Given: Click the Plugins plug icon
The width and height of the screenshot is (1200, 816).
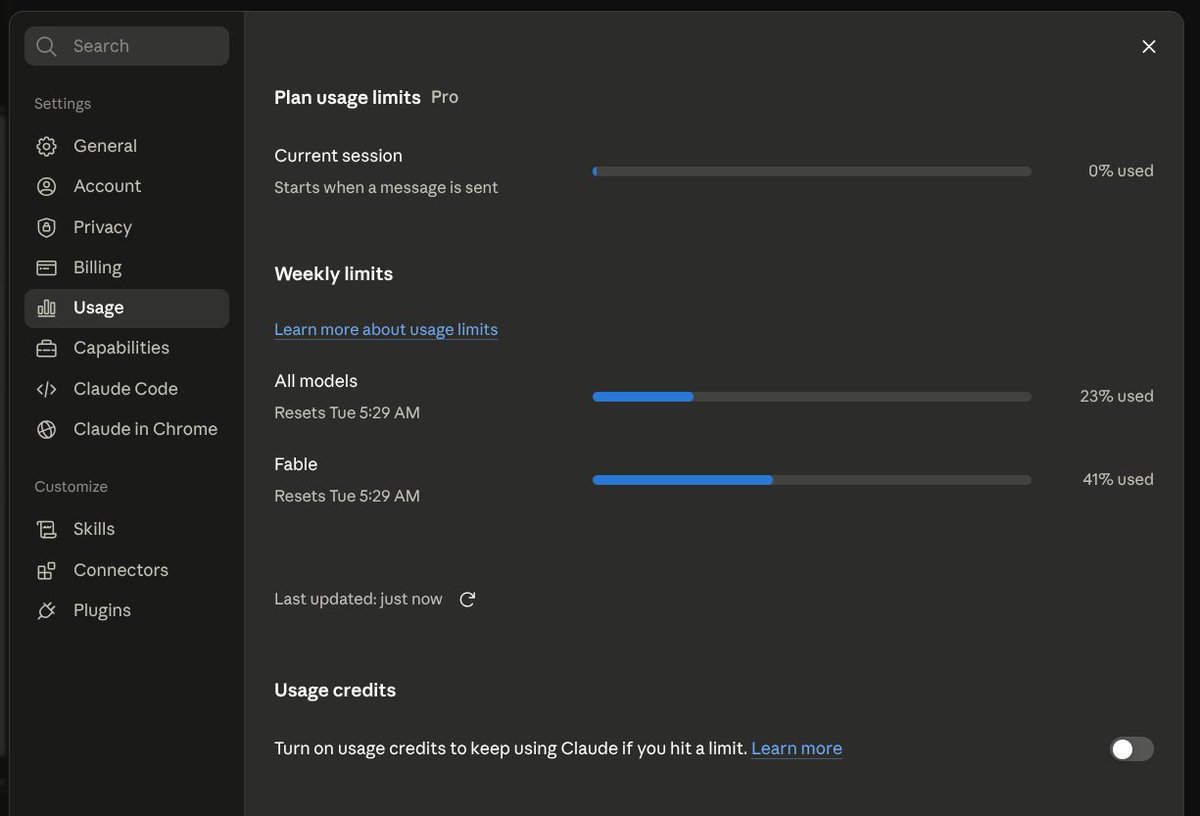Looking at the screenshot, I should tap(46, 610).
